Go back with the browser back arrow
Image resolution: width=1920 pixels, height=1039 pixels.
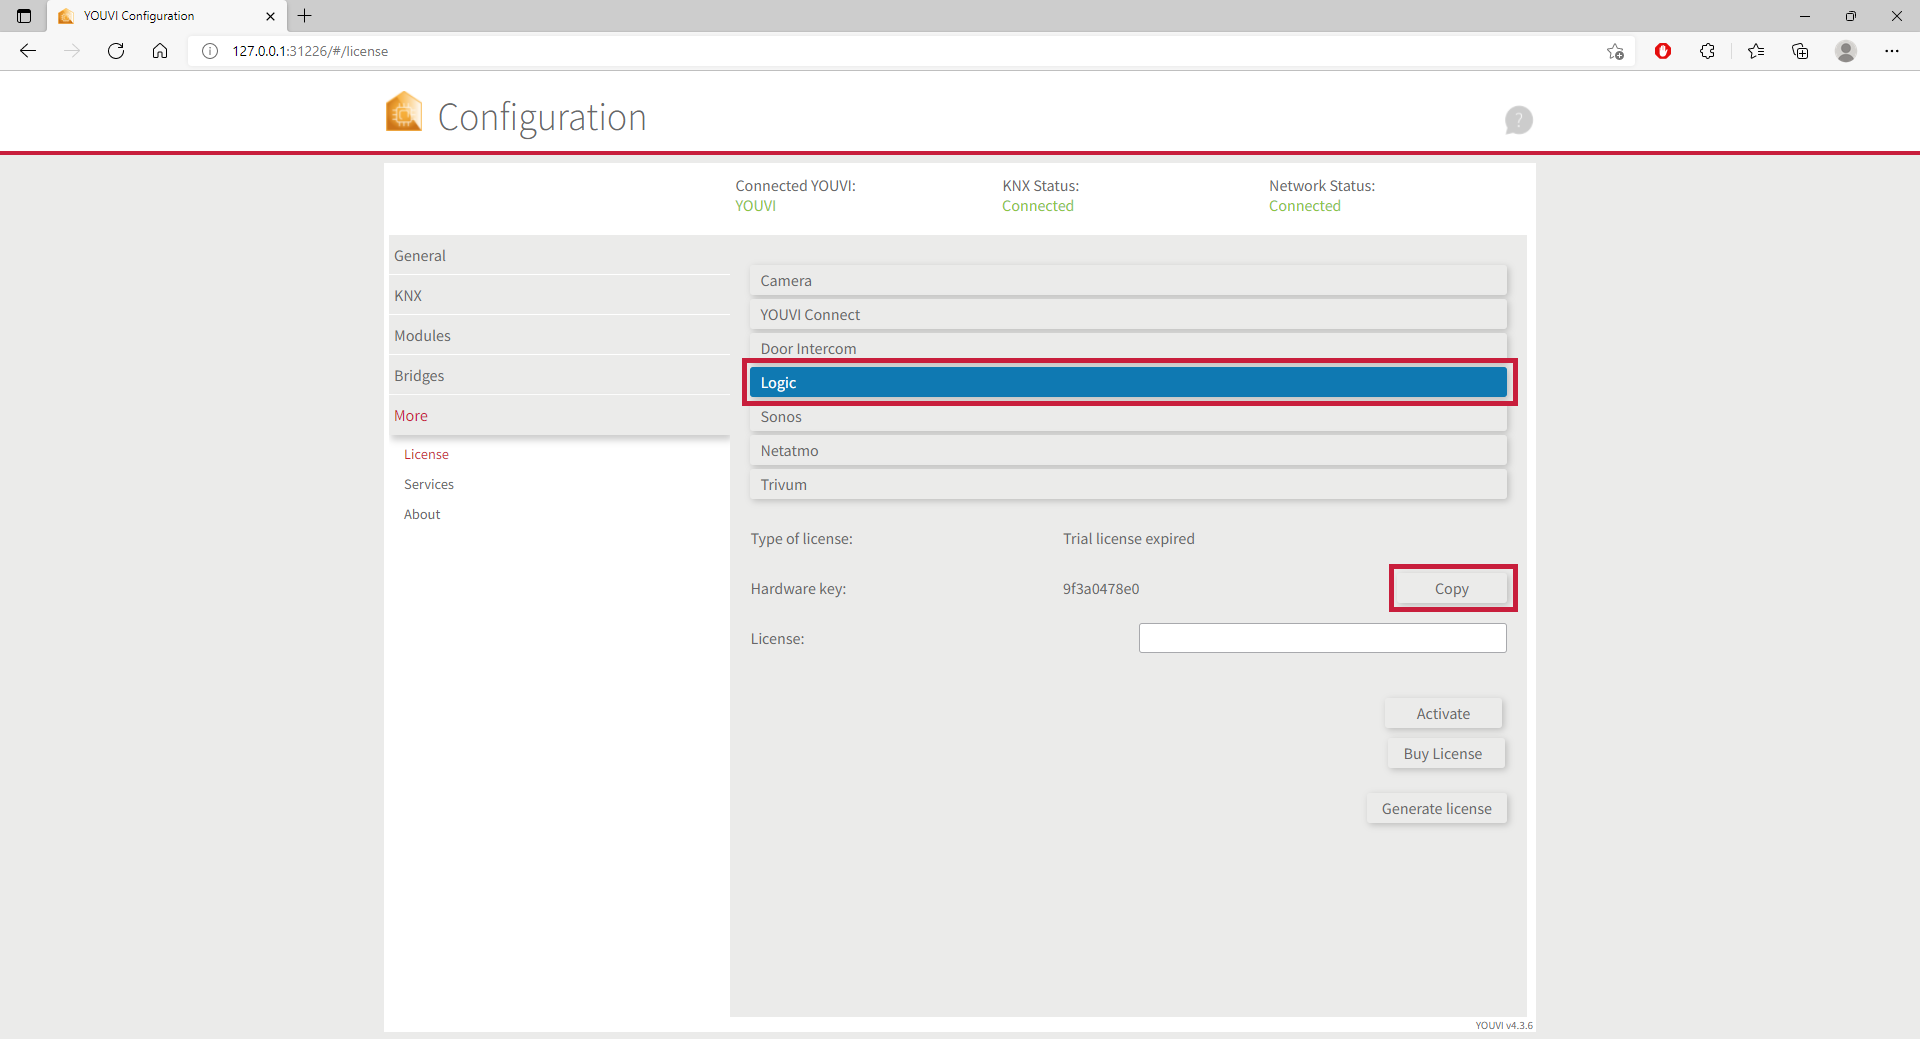pos(28,51)
